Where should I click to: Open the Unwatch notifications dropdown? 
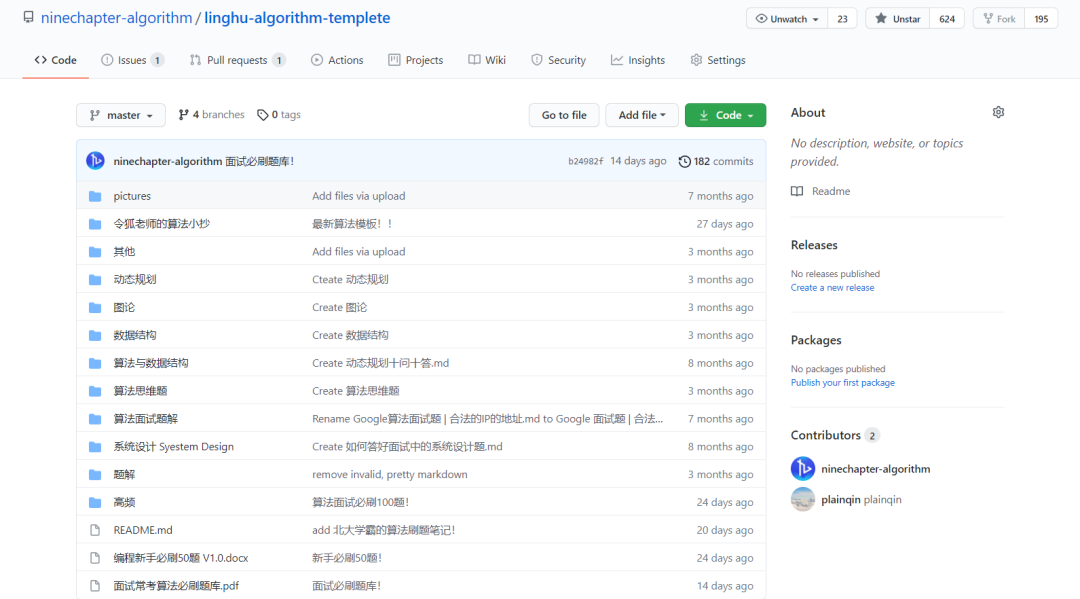coord(787,19)
